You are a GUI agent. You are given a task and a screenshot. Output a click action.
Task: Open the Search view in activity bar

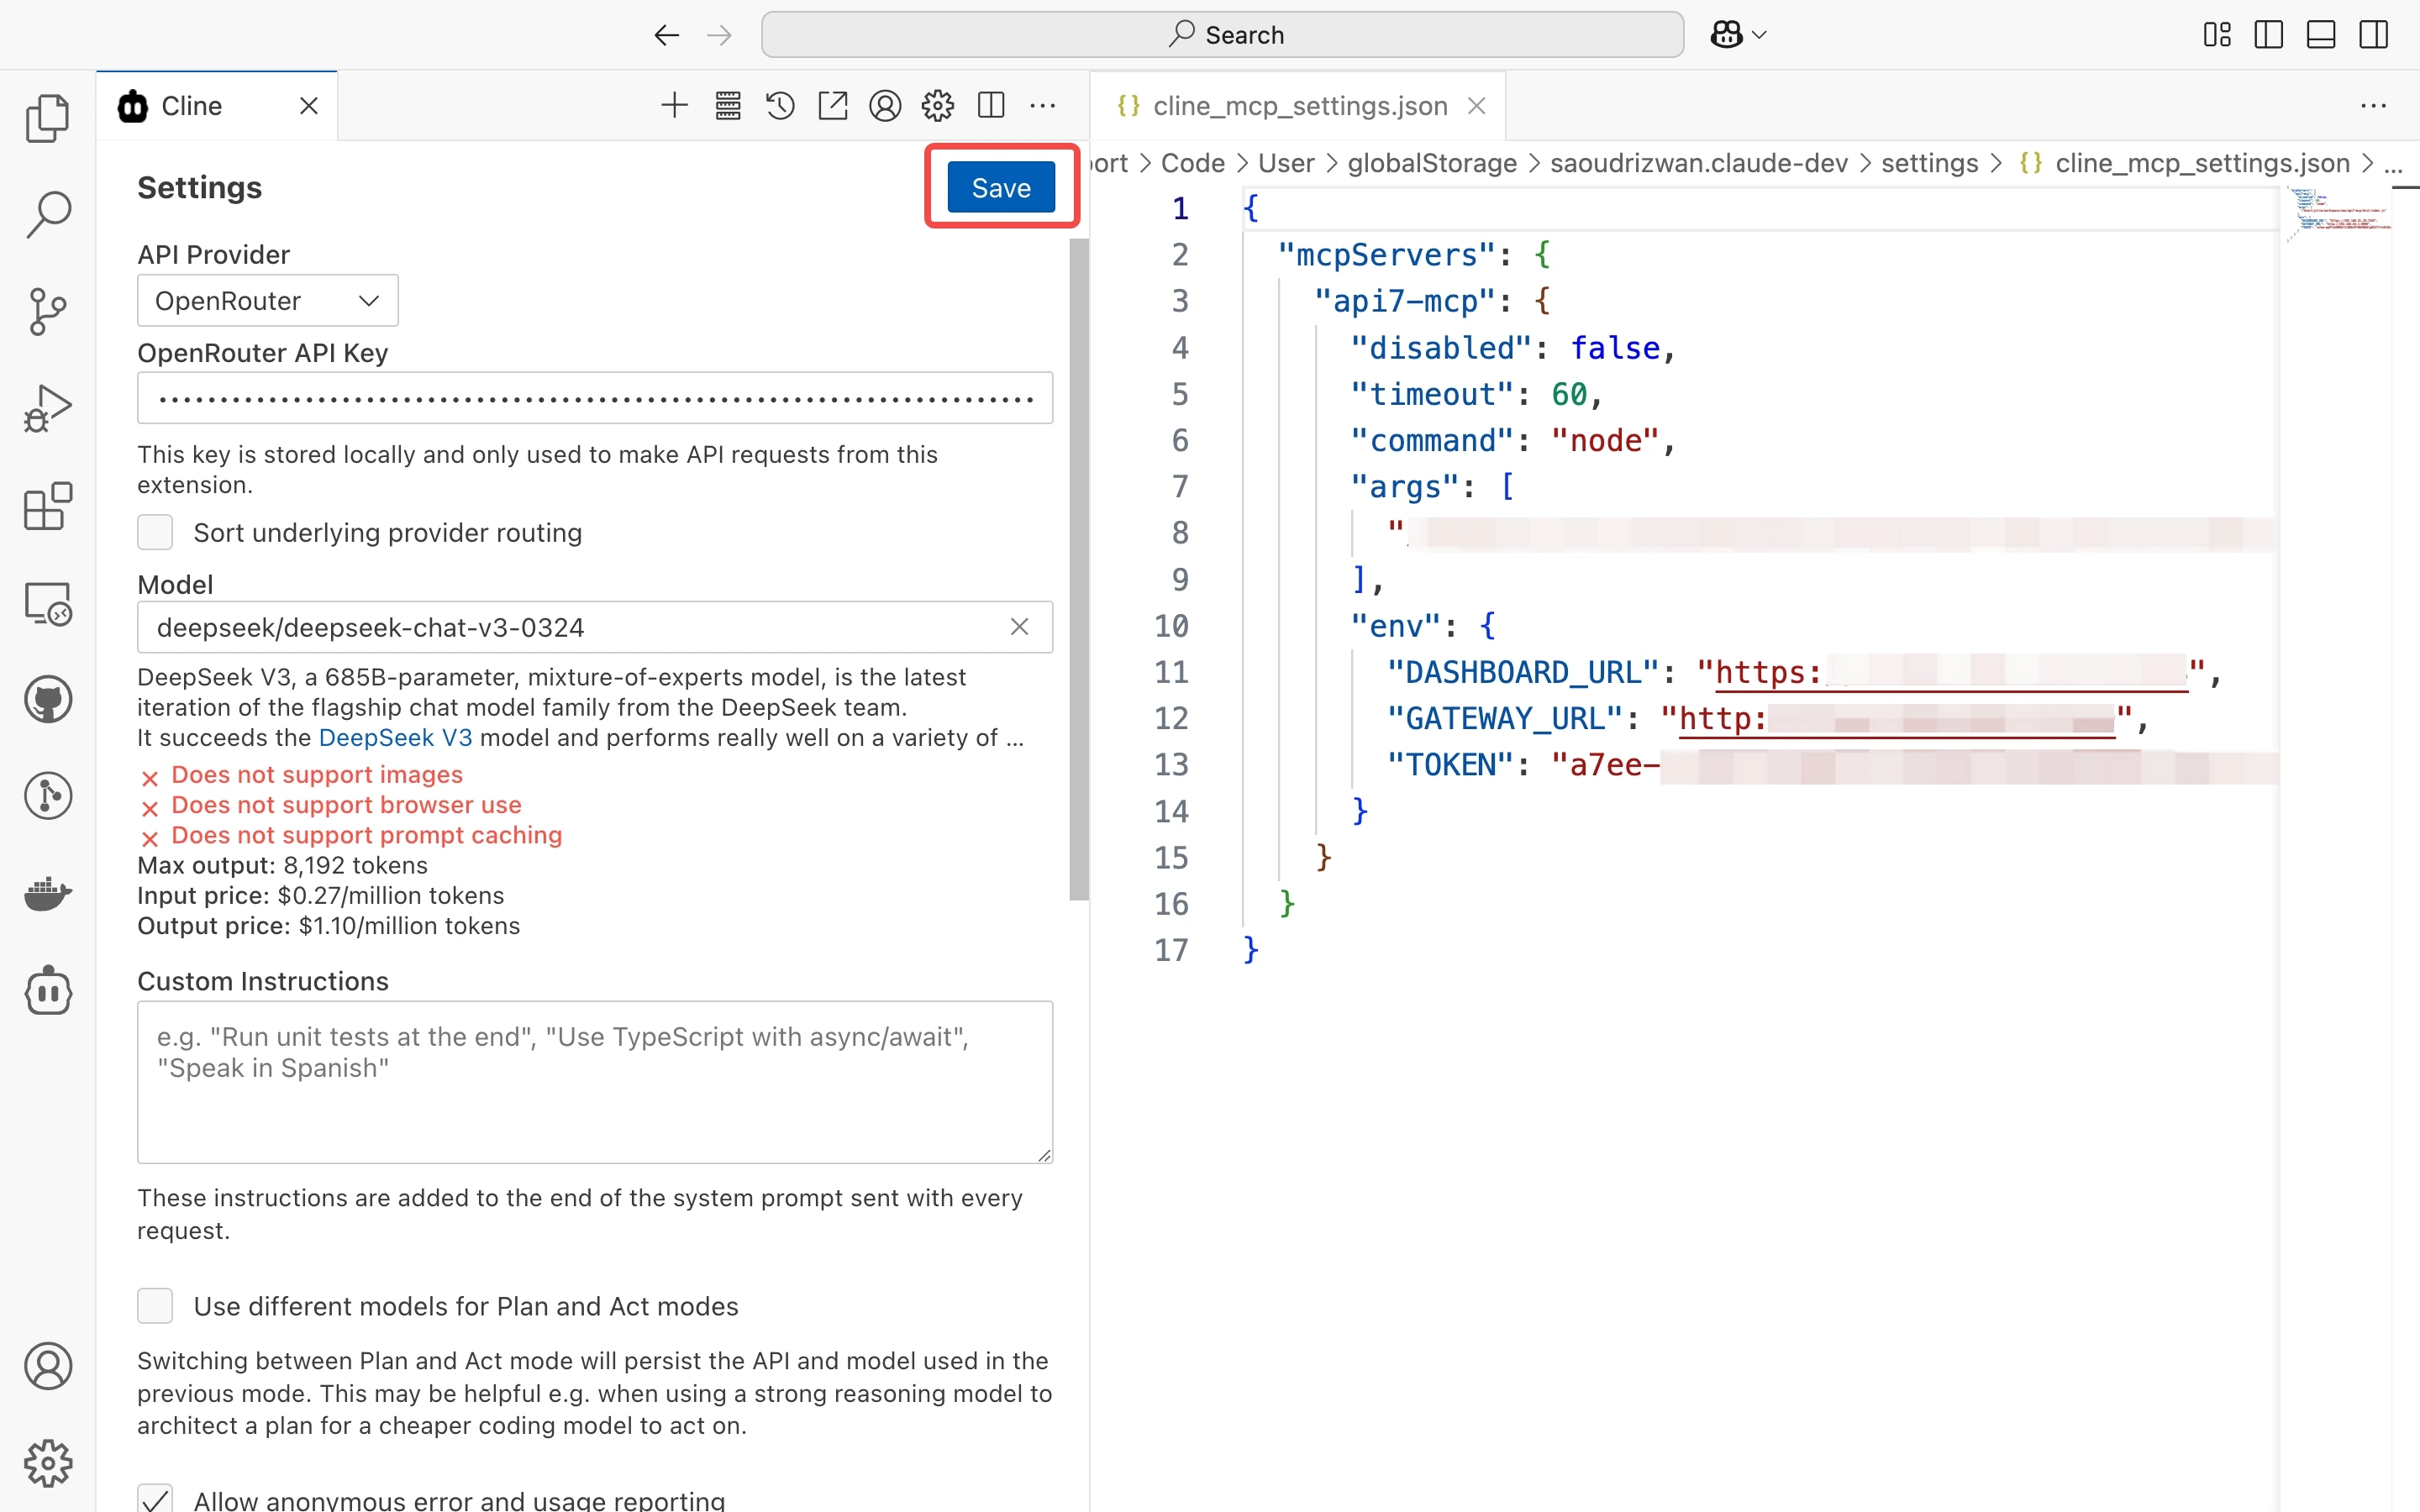(x=47, y=214)
